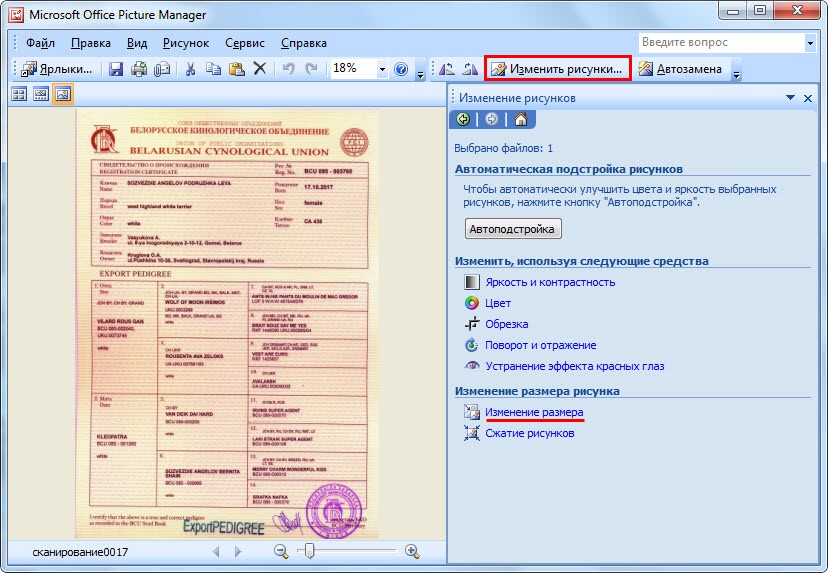Switch to filmstrip view
Screen dimensions: 828x573
[x=41, y=95]
